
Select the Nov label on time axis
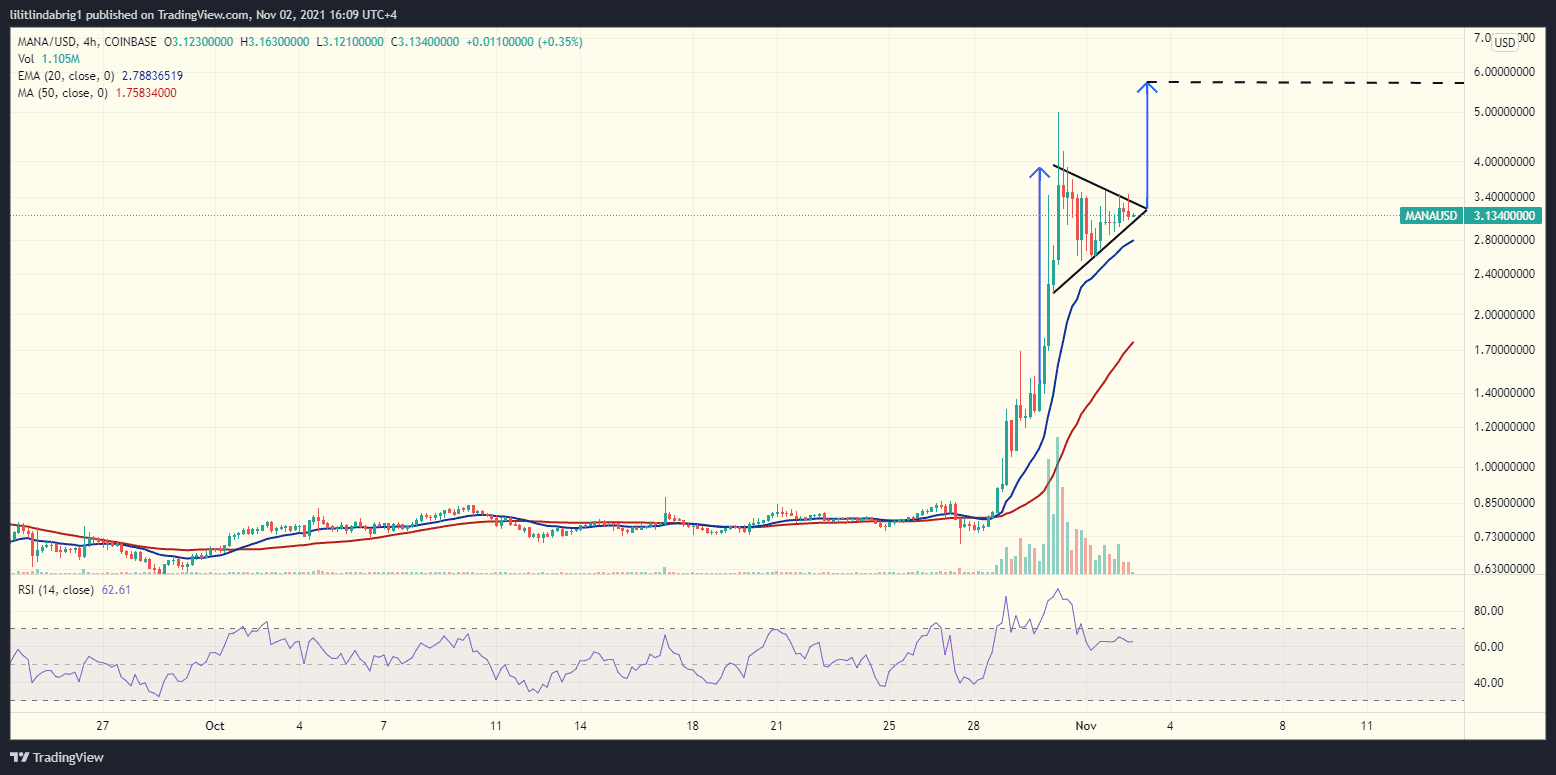click(1085, 726)
